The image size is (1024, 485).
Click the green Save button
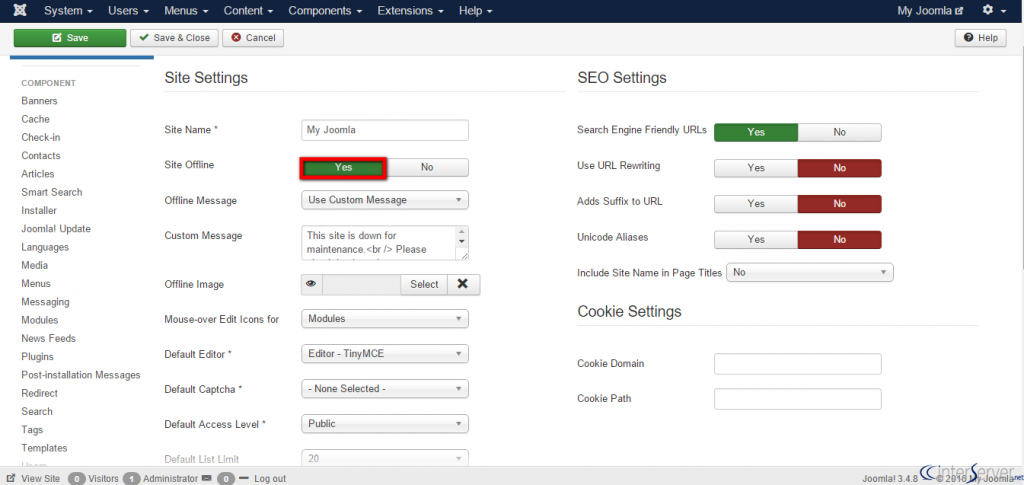tap(70, 38)
